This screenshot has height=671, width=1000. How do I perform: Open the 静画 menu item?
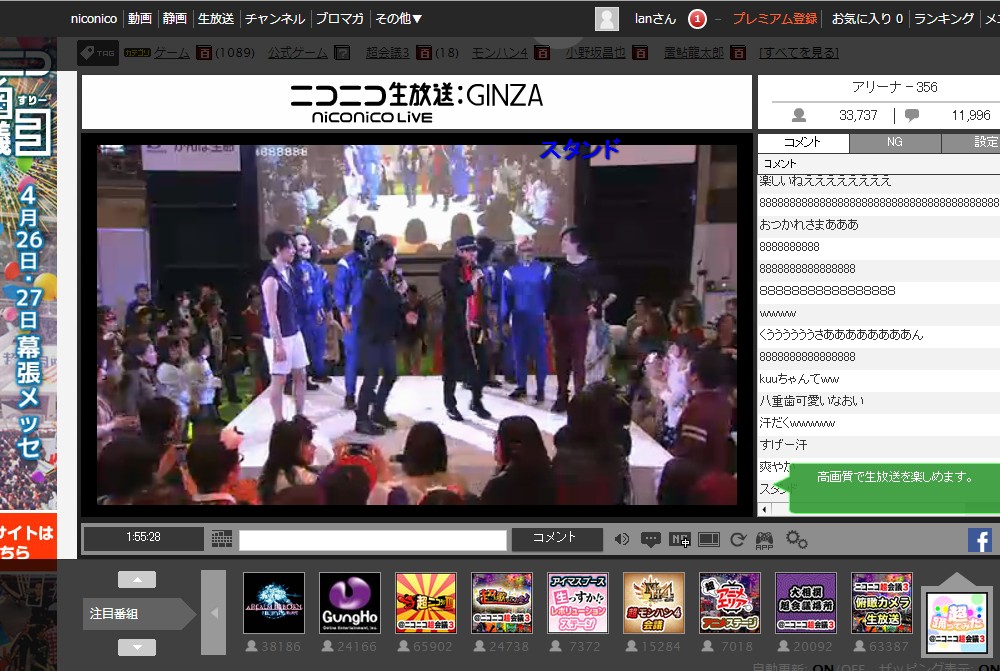point(174,18)
